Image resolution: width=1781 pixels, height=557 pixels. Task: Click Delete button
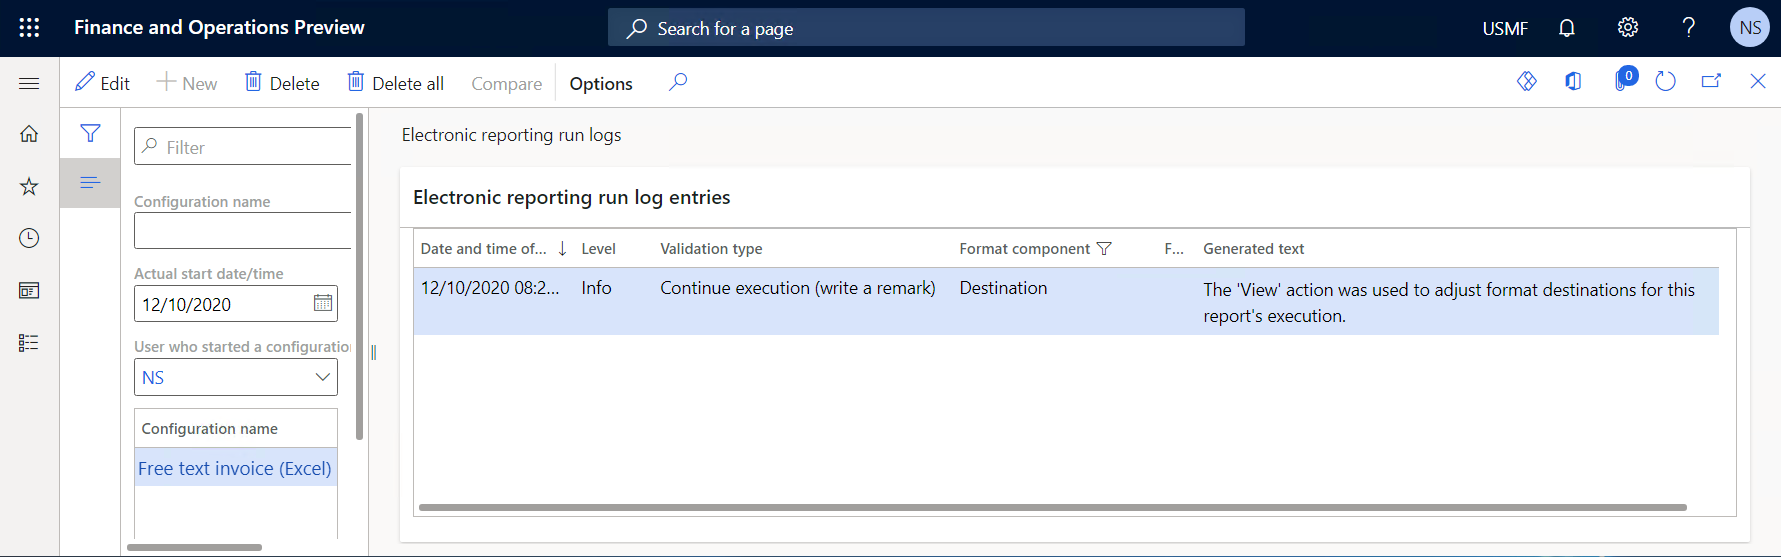tap(282, 83)
